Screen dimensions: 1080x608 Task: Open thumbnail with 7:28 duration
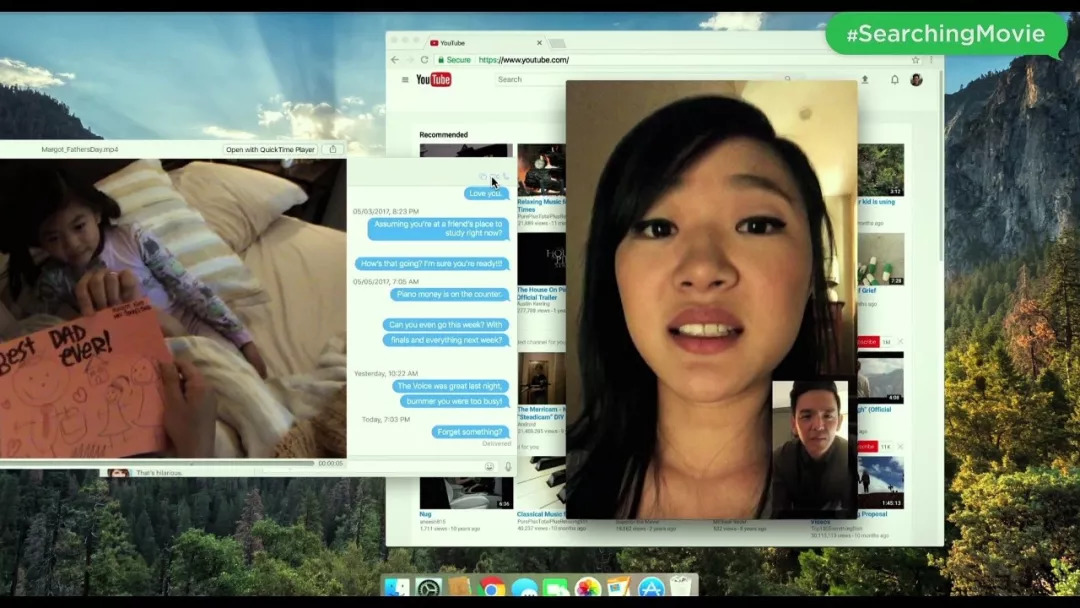881,259
